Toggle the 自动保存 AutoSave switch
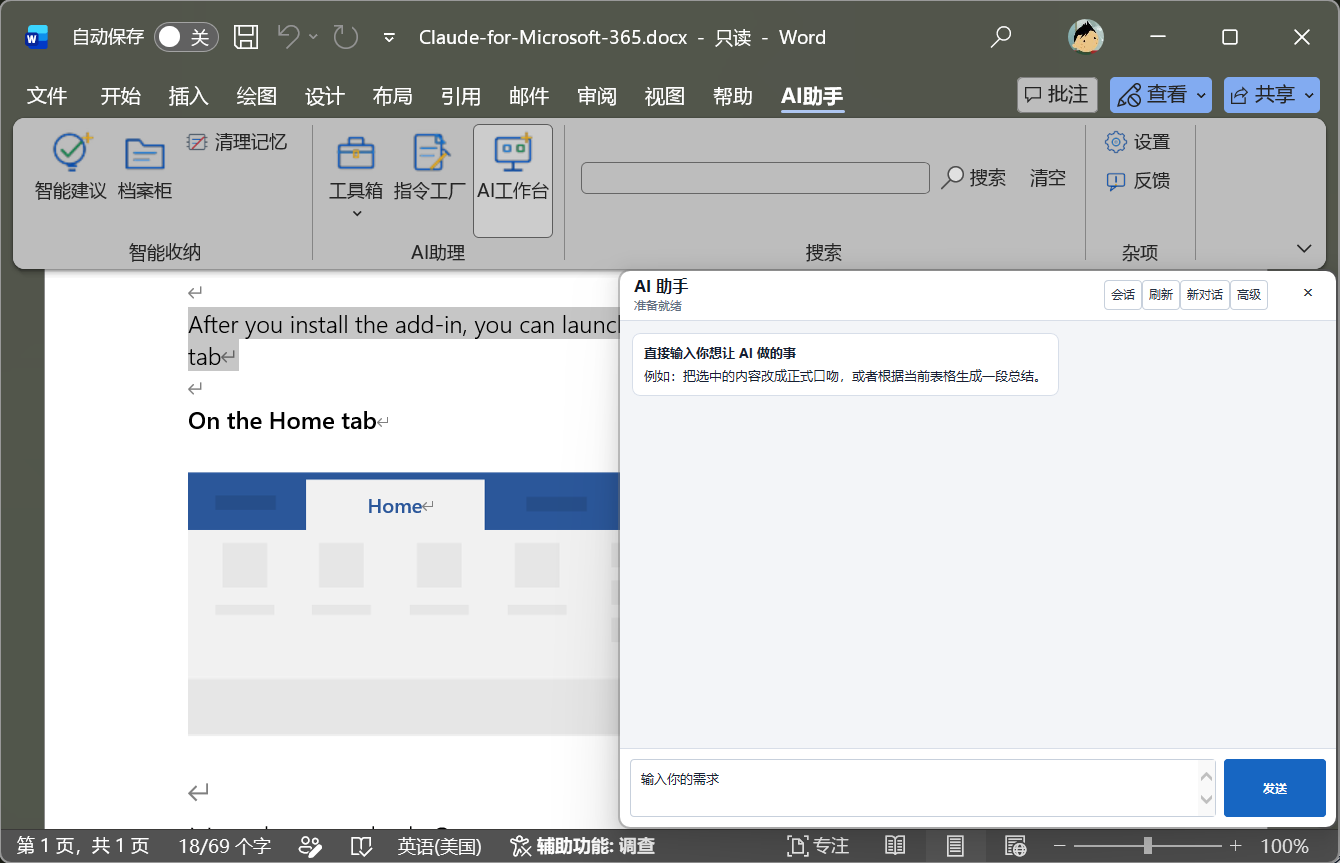 pos(186,38)
